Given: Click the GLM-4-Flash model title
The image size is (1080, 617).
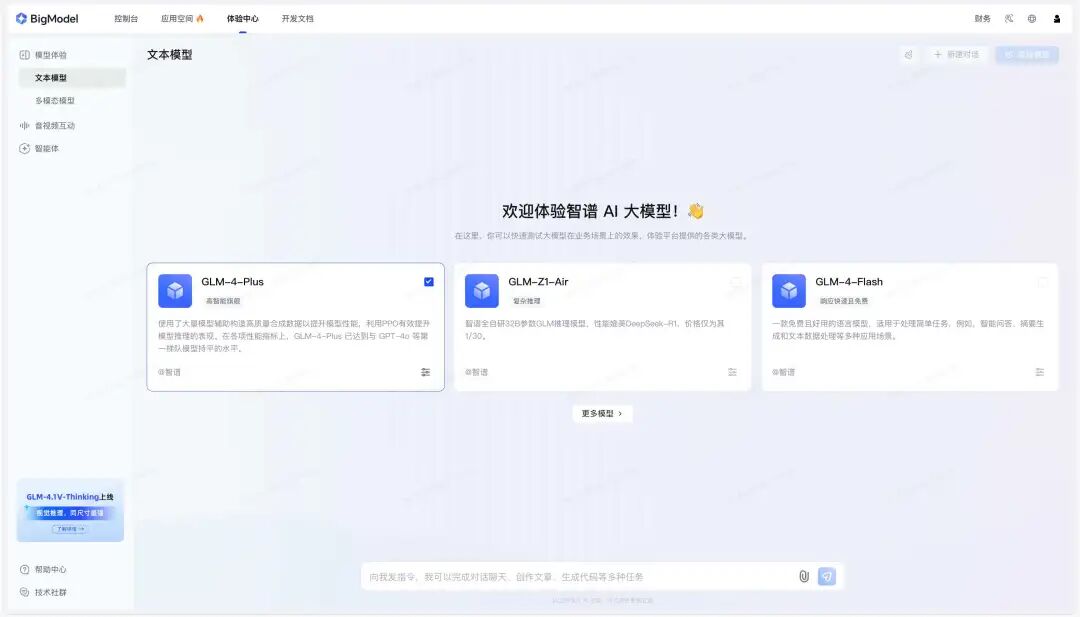Looking at the screenshot, I should coord(849,282).
